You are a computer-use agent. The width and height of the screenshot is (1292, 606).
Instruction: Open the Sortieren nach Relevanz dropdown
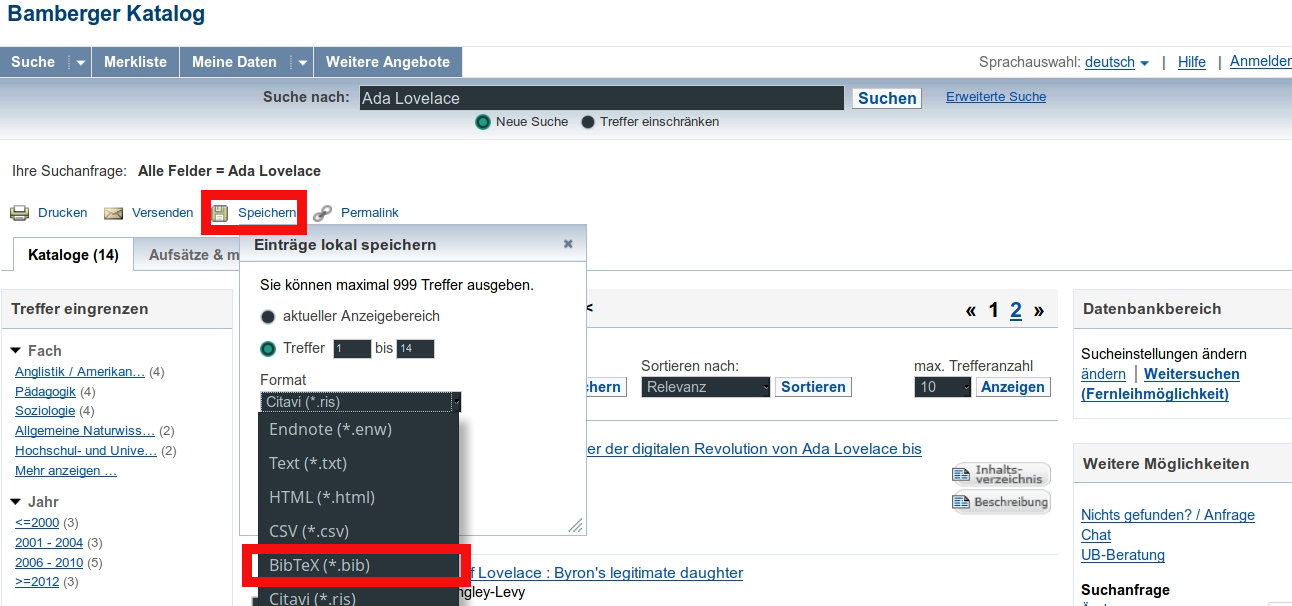(705, 387)
